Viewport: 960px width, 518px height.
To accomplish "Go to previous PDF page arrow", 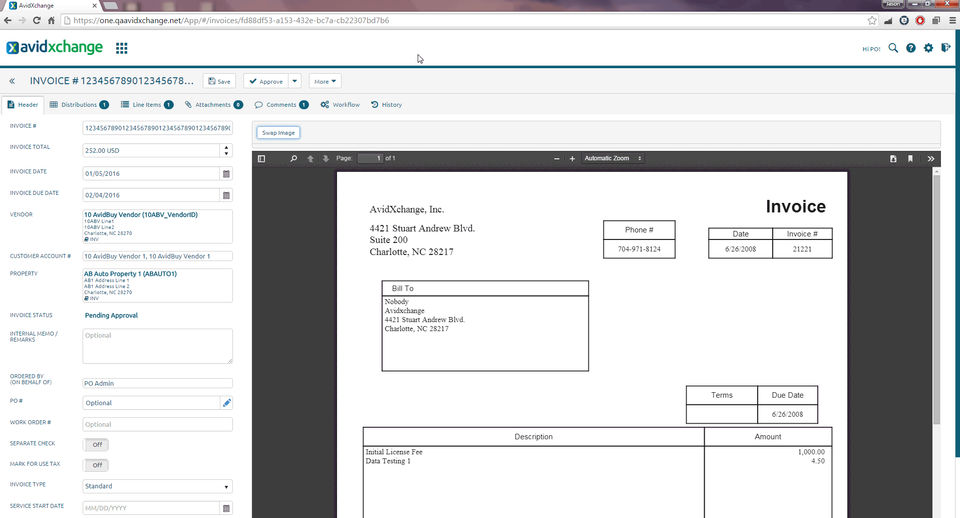I will pyautogui.click(x=310, y=159).
